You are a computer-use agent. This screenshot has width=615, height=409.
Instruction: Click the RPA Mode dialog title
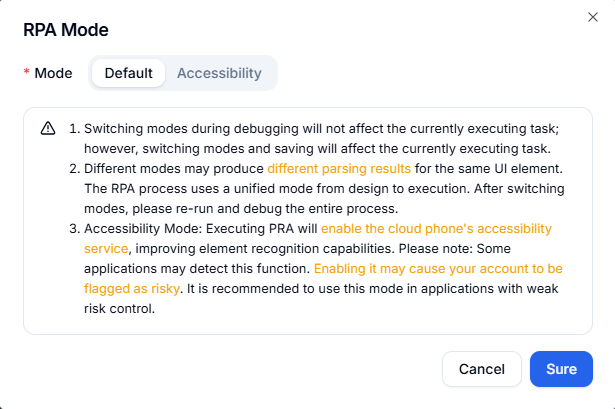(66, 30)
